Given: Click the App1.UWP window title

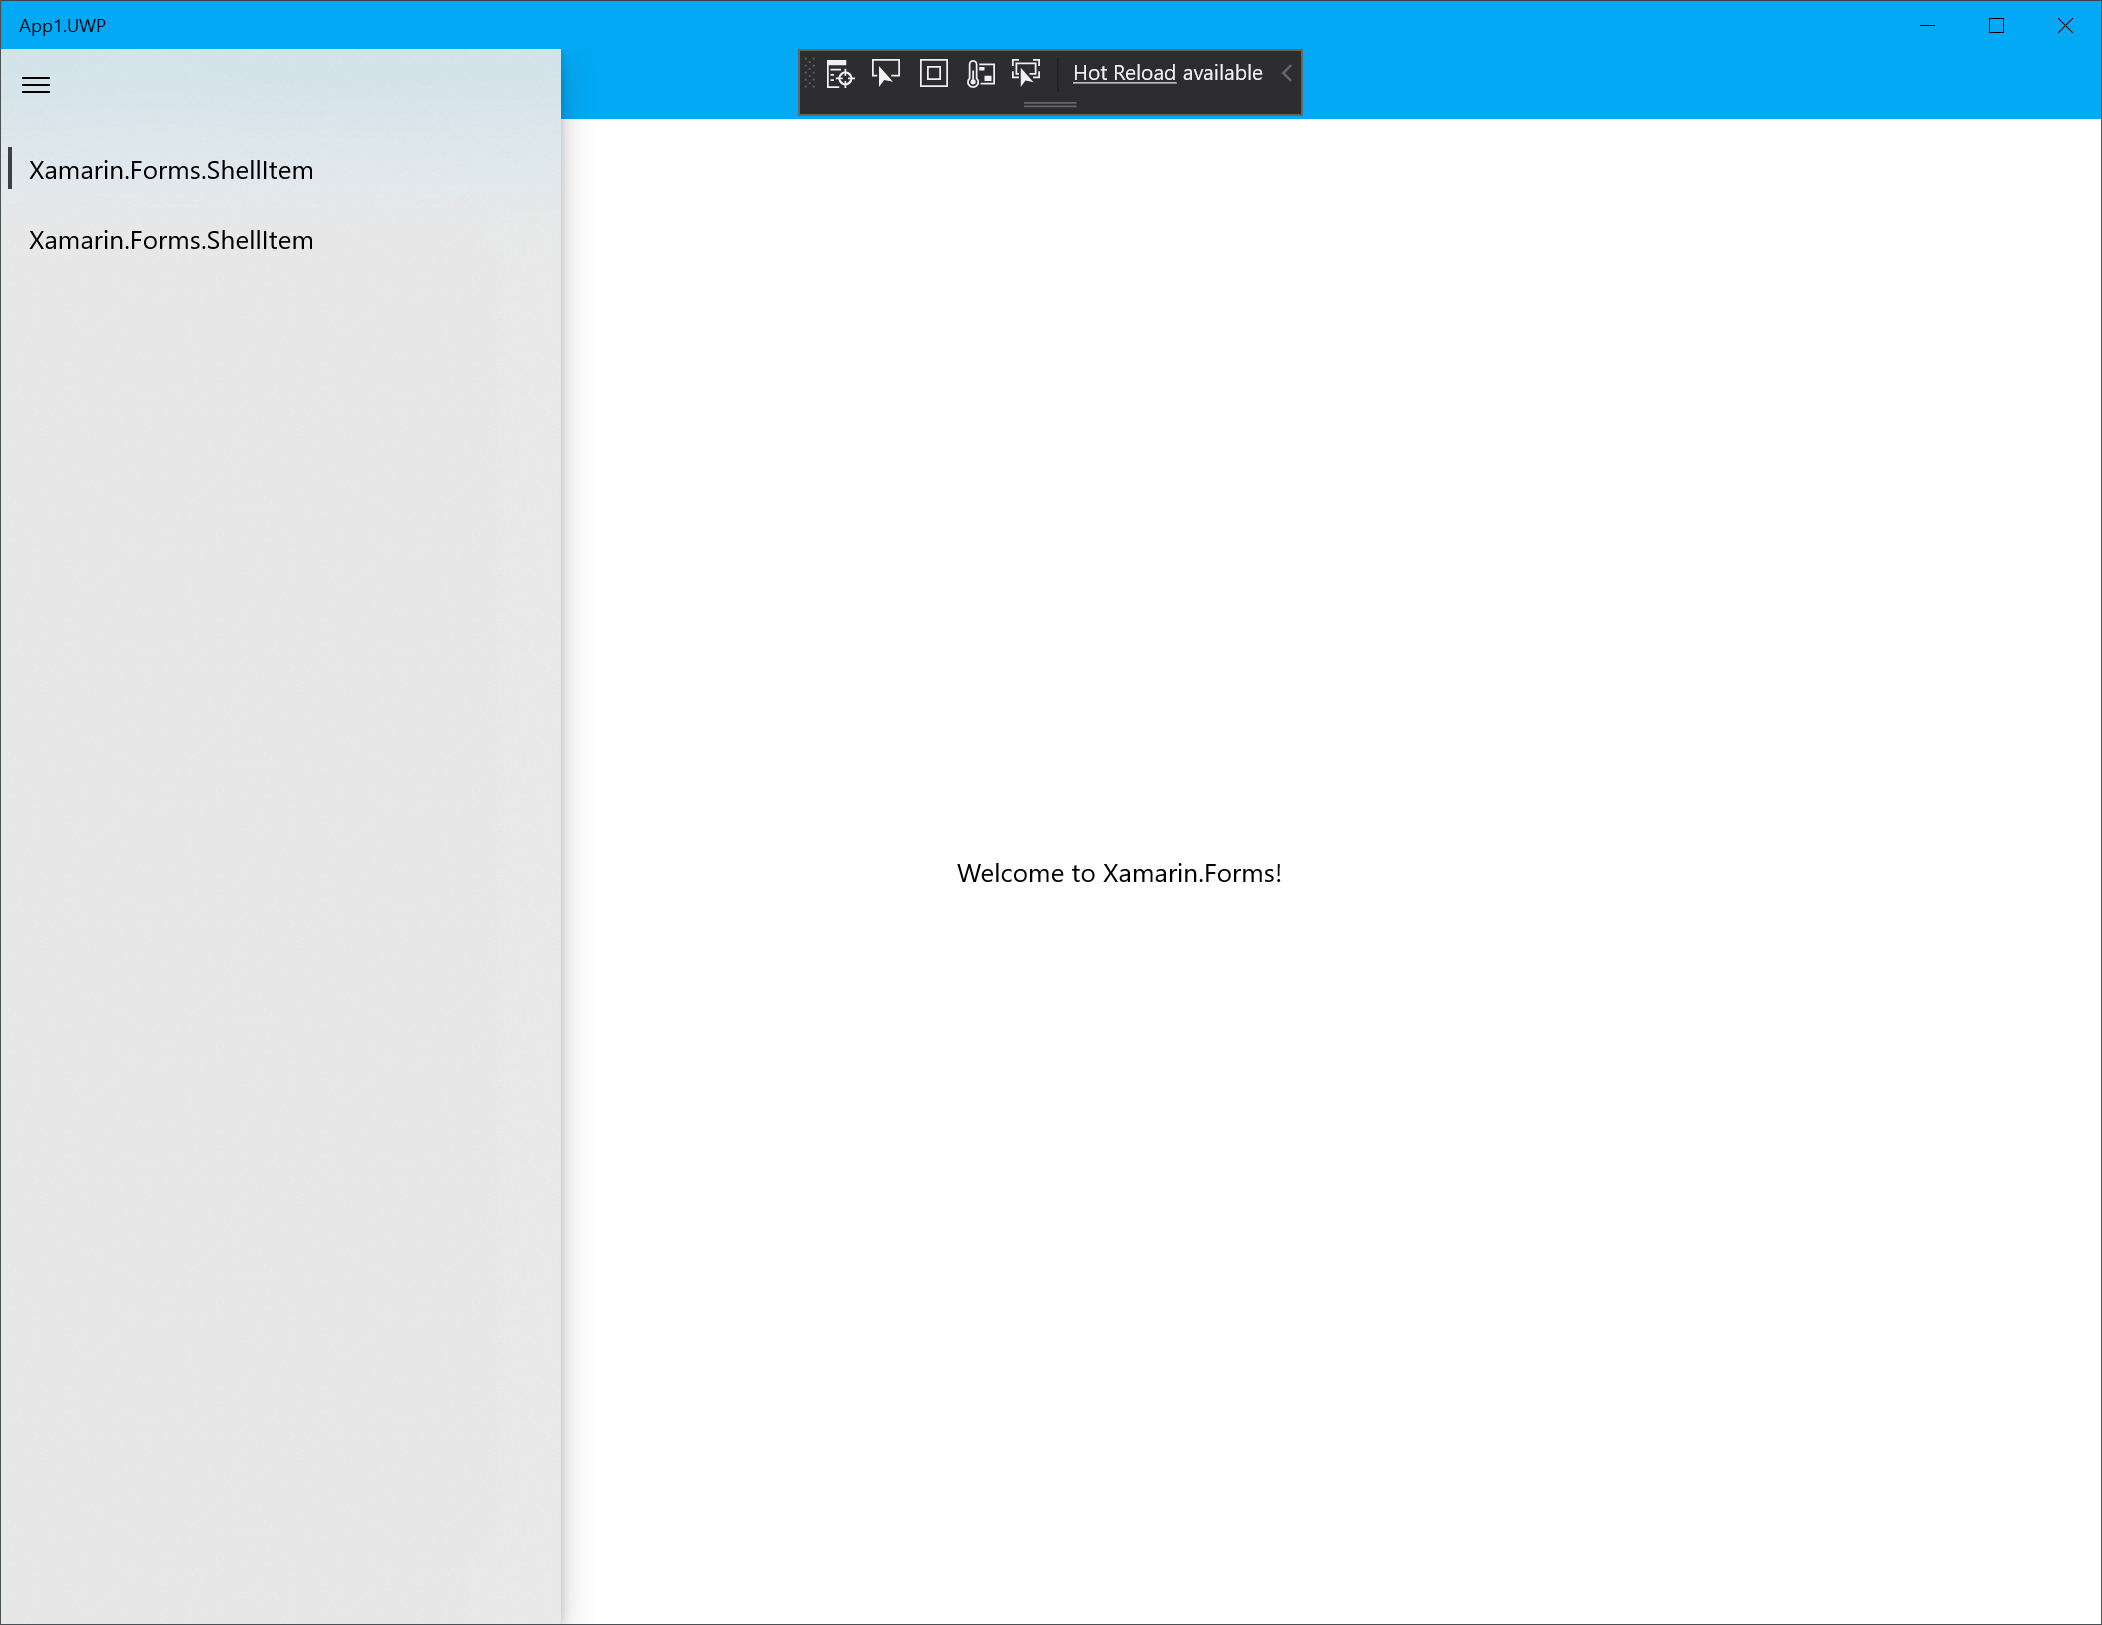Looking at the screenshot, I should pyautogui.click(x=62, y=26).
